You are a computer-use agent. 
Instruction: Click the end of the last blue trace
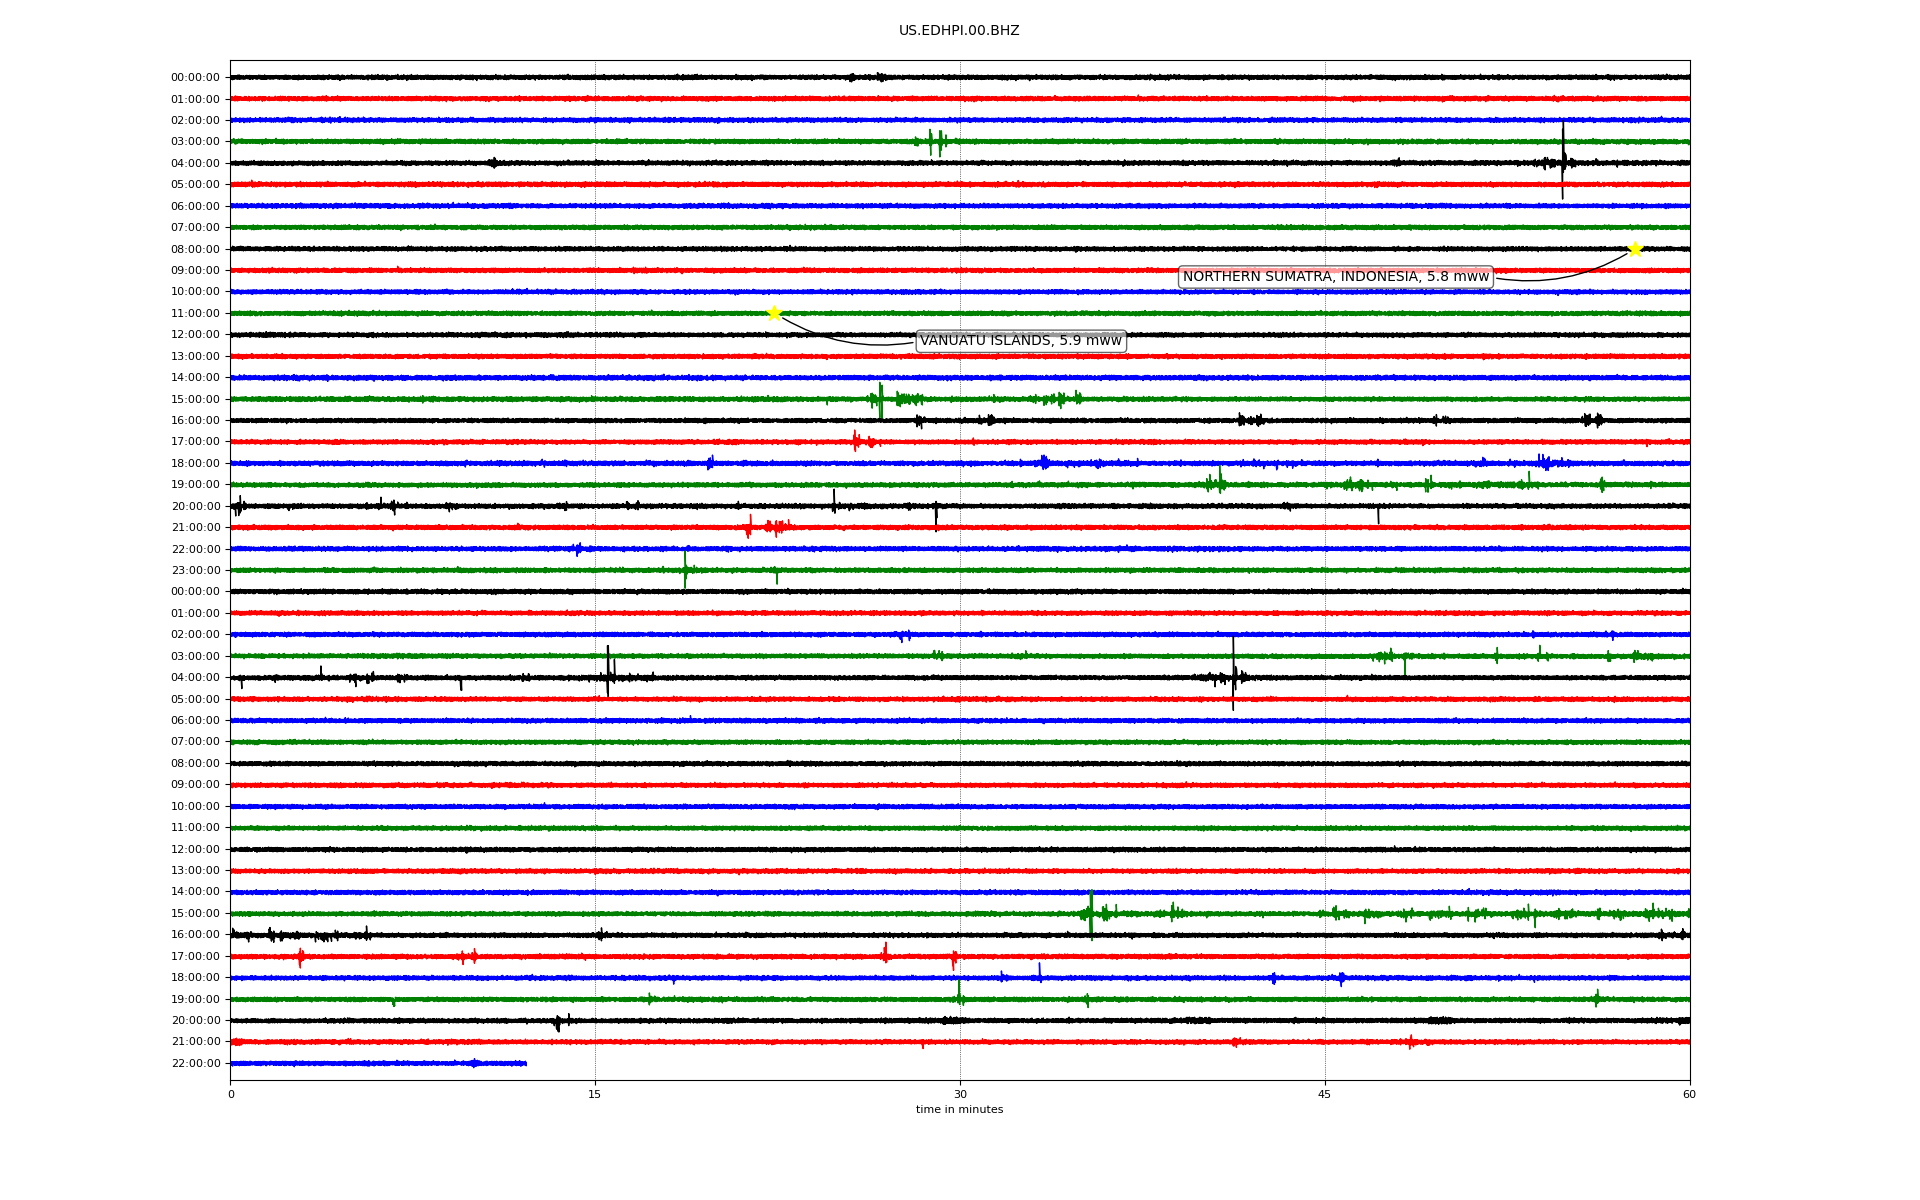pos(525,1063)
